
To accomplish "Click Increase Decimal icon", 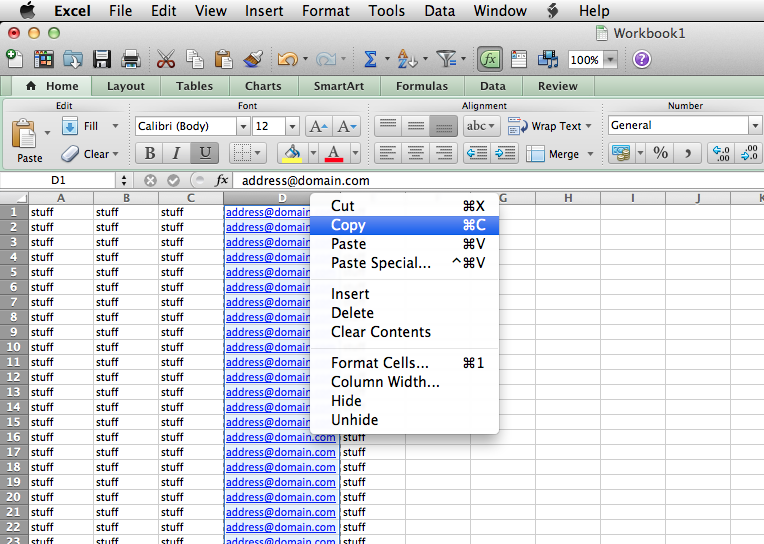I will click(721, 153).
